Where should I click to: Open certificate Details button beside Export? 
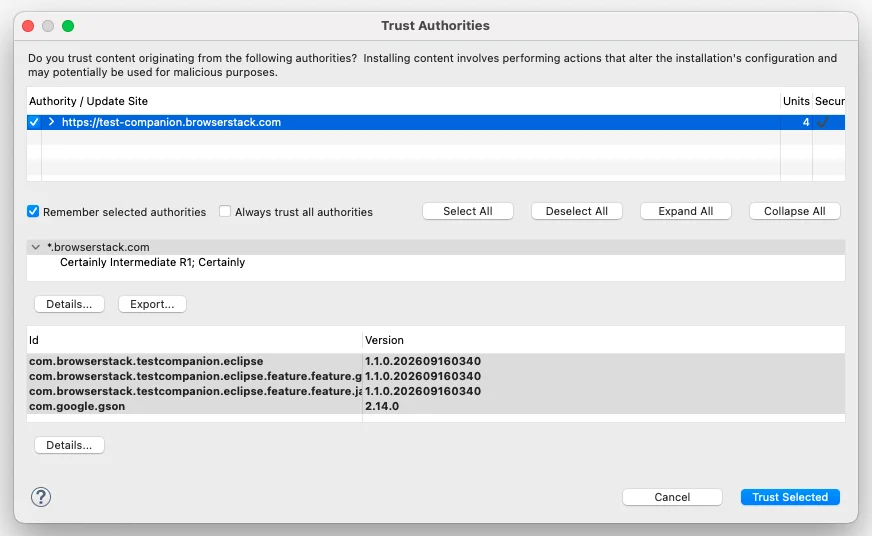click(x=69, y=304)
